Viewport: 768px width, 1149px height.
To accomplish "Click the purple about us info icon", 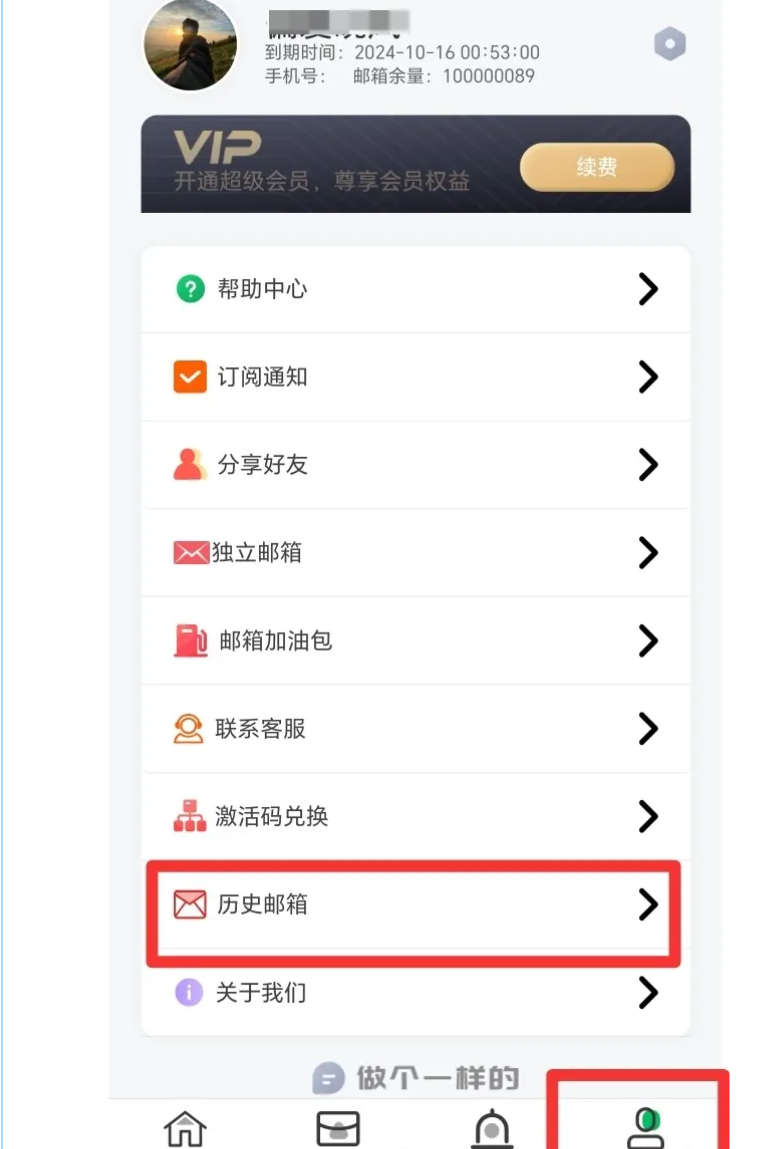I will 189,992.
